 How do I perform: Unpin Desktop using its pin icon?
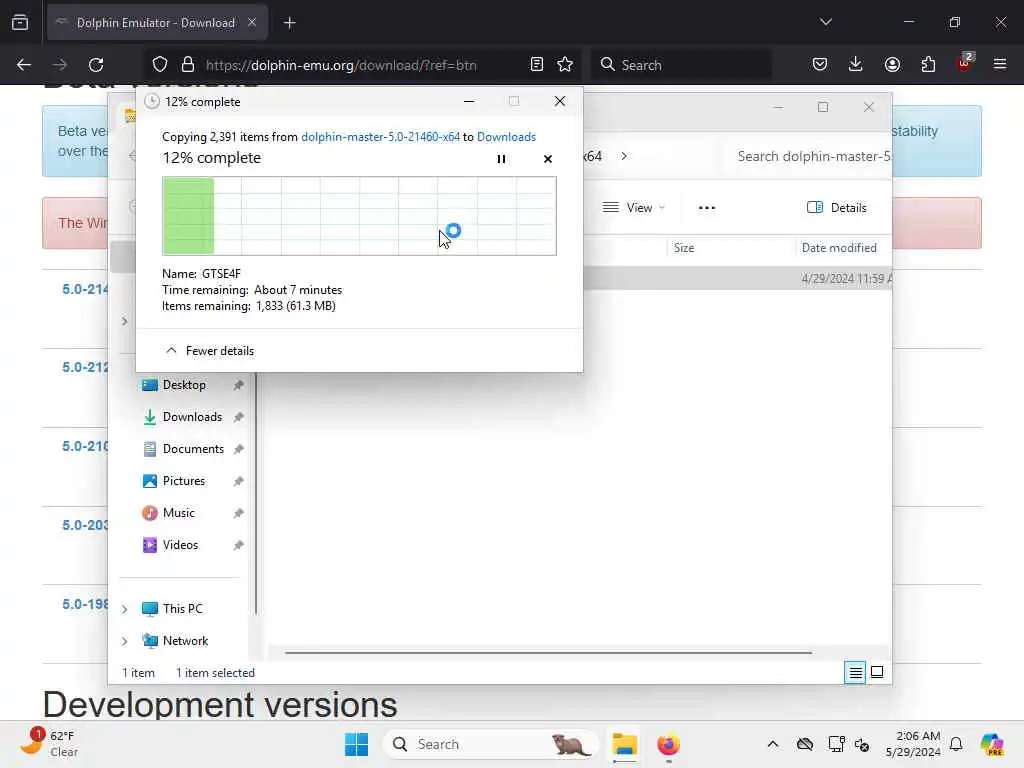(x=238, y=385)
